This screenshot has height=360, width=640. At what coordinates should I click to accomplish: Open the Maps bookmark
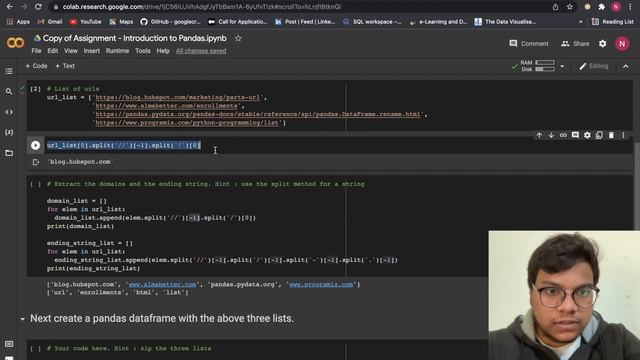(x=121, y=22)
